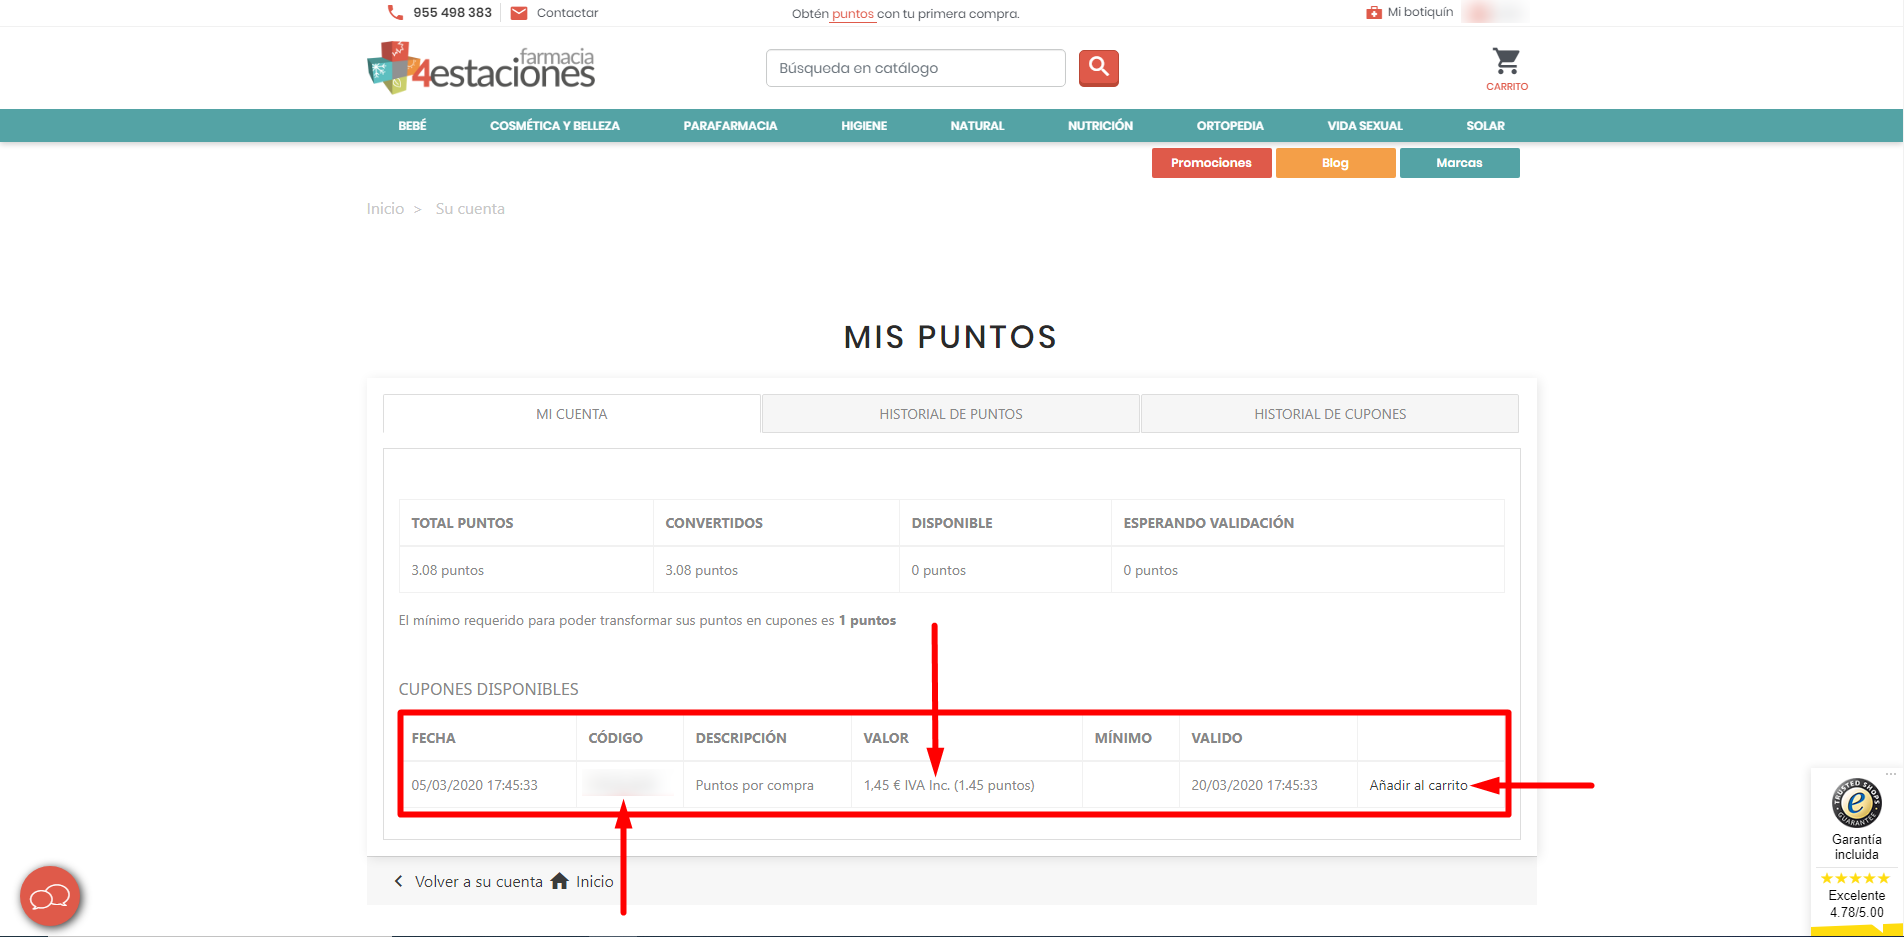1904x937 pixels.
Task: Click the Inicio link in the footer bar
Action: (x=594, y=882)
